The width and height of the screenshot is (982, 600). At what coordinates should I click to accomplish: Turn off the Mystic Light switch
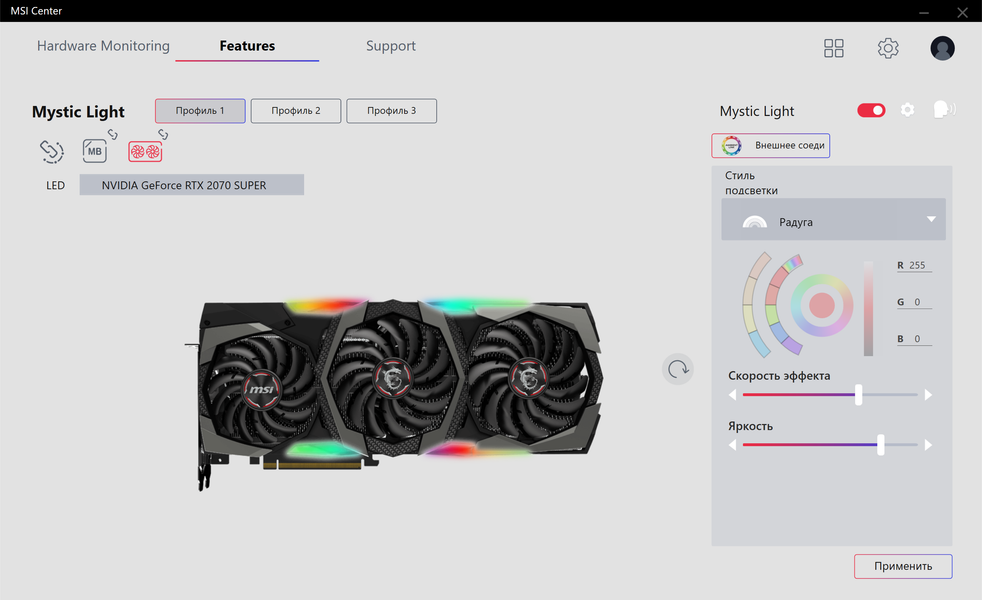pyautogui.click(x=871, y=110)
